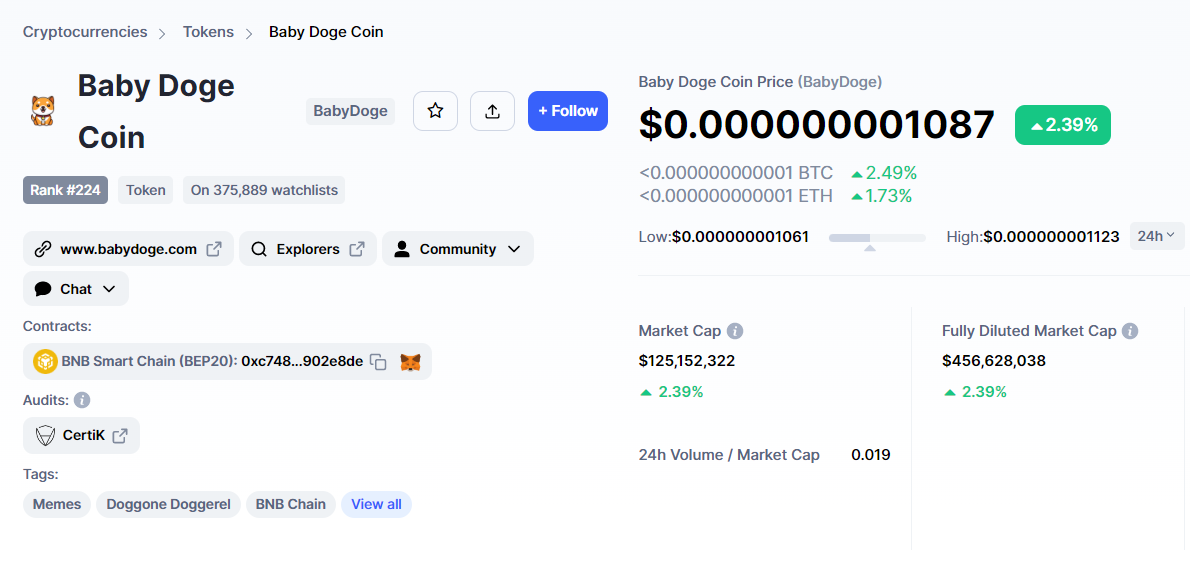Select the Memes tag
The height and width of the screenshot is (567, 1190).
[x=57, y=504]
